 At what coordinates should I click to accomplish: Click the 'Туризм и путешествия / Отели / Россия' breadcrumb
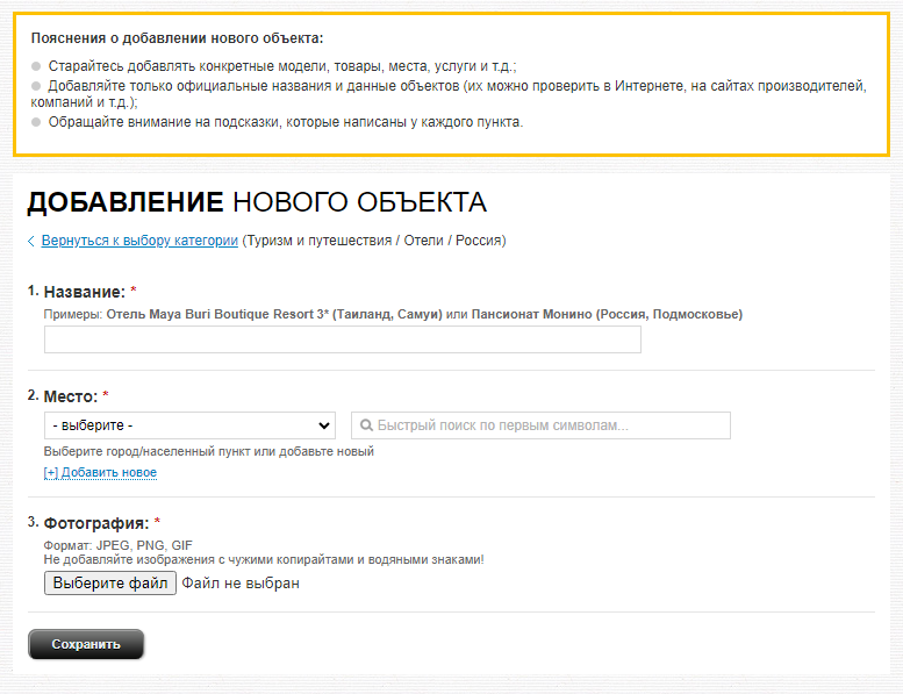click(374, 241)
